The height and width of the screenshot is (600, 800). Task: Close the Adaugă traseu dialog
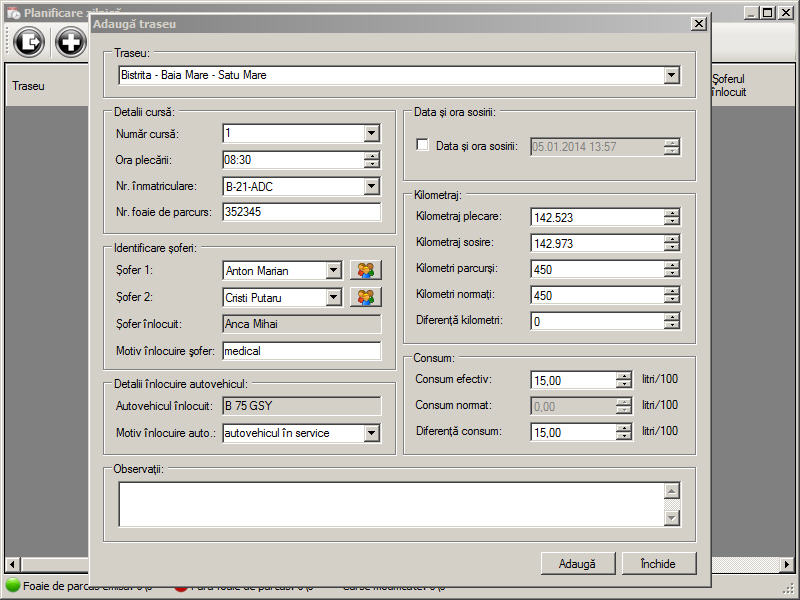[698, 23]
